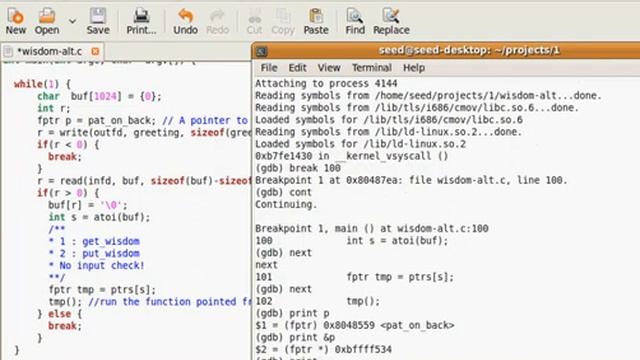Click 'Breakpoint 1, main () at wisdom-alt.c:100'
640x360 pixels.
[x=372, y=229]
